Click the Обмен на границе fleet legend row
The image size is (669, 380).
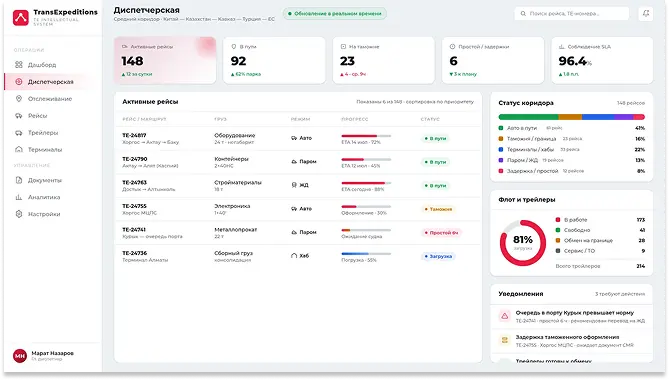coord(600,241)
